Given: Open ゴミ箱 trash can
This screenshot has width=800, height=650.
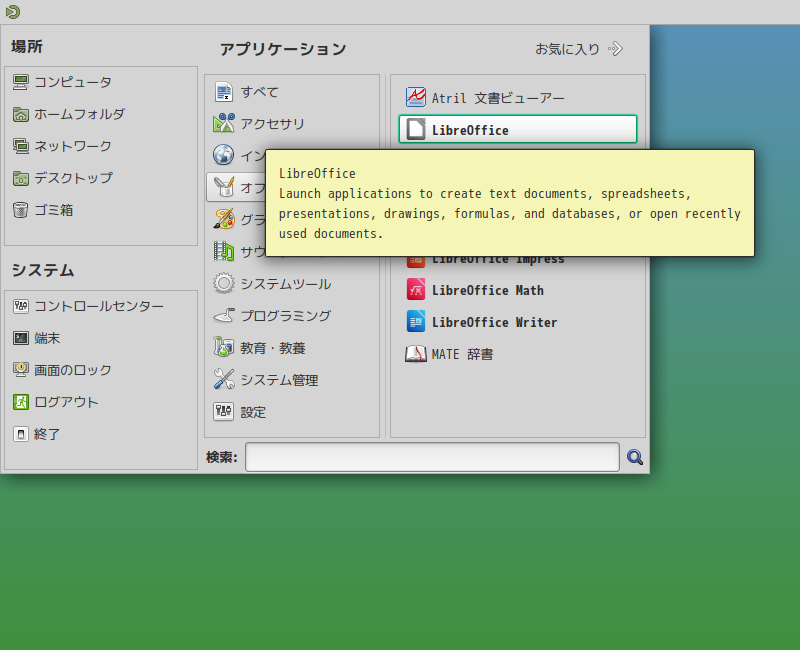Looking at the screenshot, I should pyautogui.click(x=43, y=210).
